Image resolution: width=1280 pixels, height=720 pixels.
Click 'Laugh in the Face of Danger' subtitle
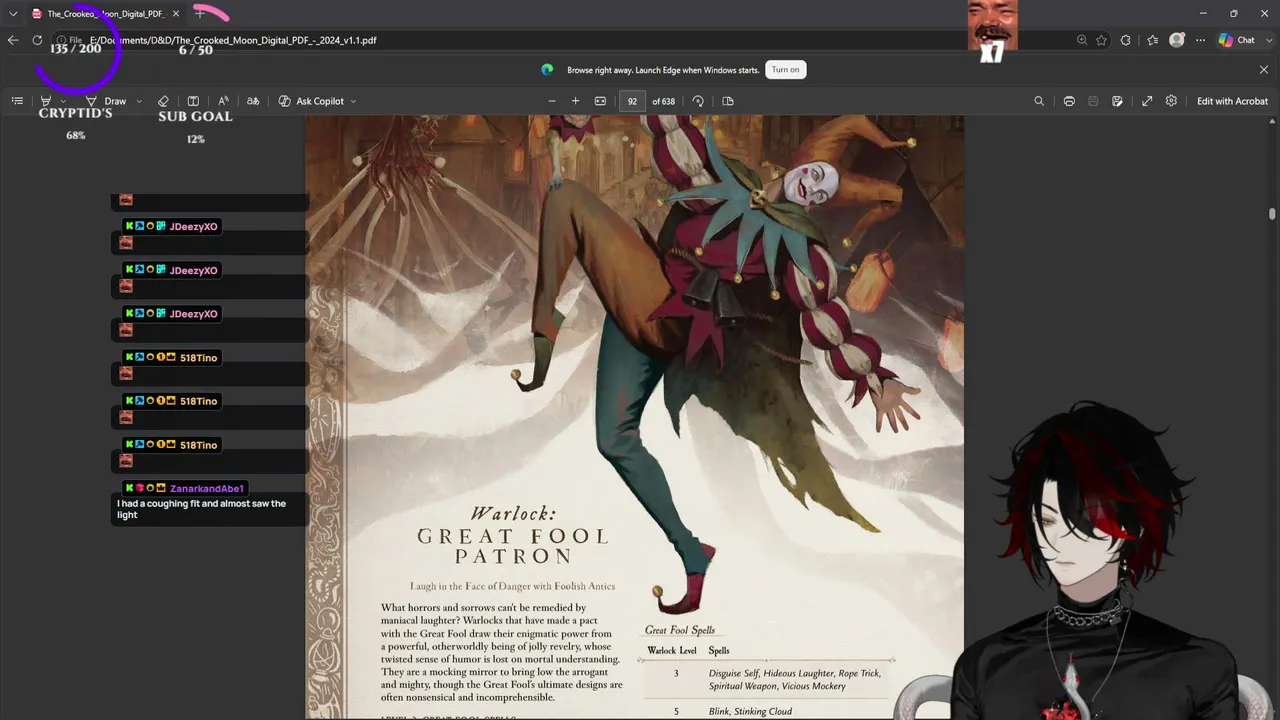coord(512,586)
